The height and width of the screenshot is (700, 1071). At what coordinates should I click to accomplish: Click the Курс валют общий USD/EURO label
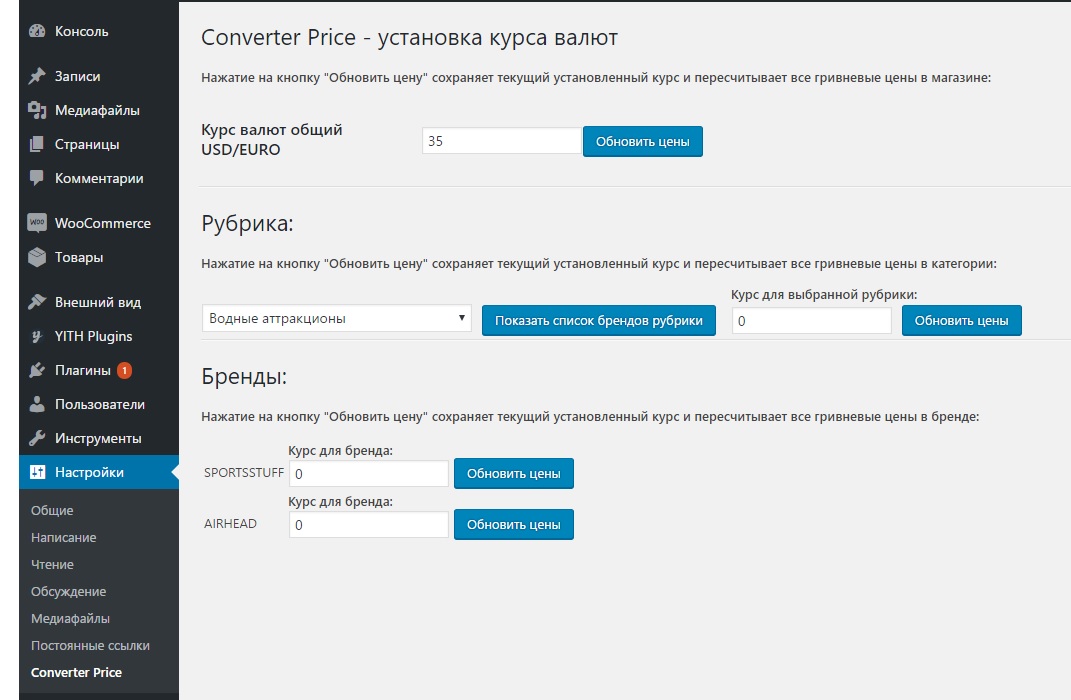272,139
